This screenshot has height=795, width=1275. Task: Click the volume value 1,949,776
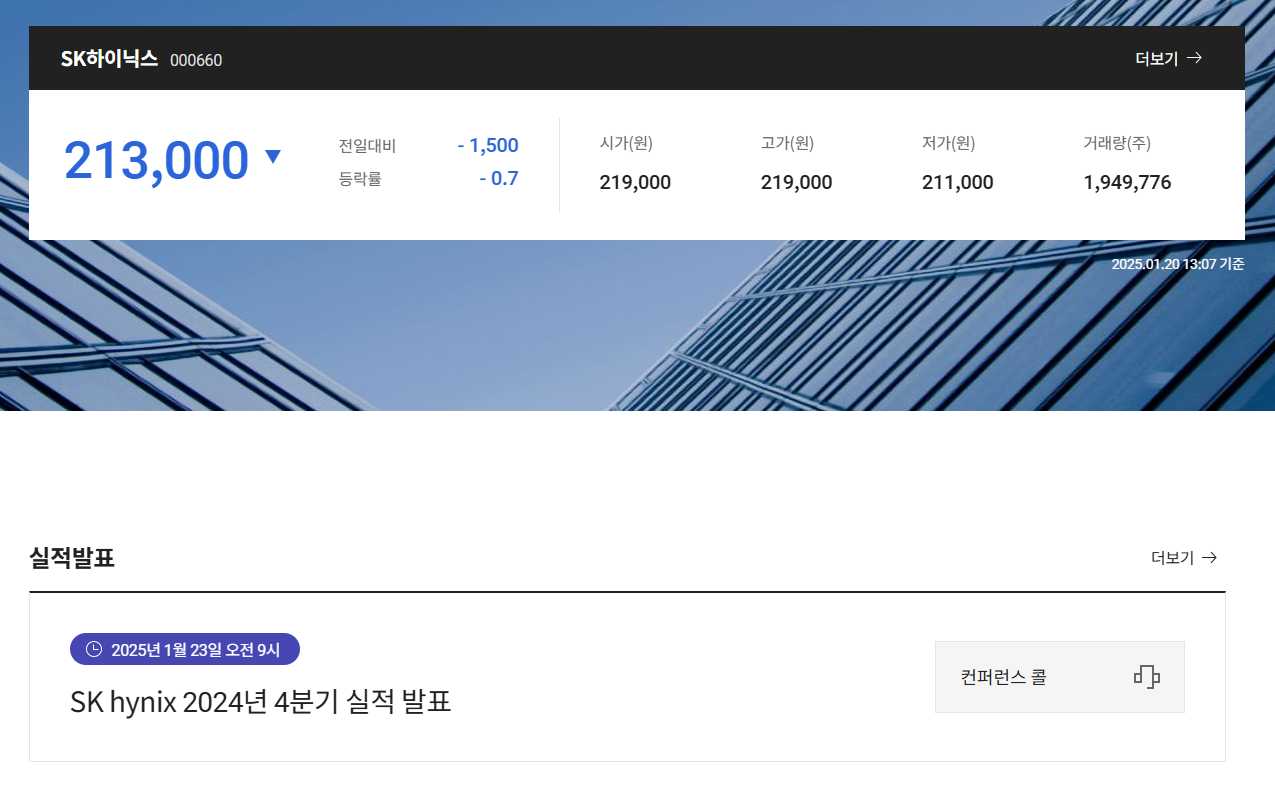(x=1127, y=182)
